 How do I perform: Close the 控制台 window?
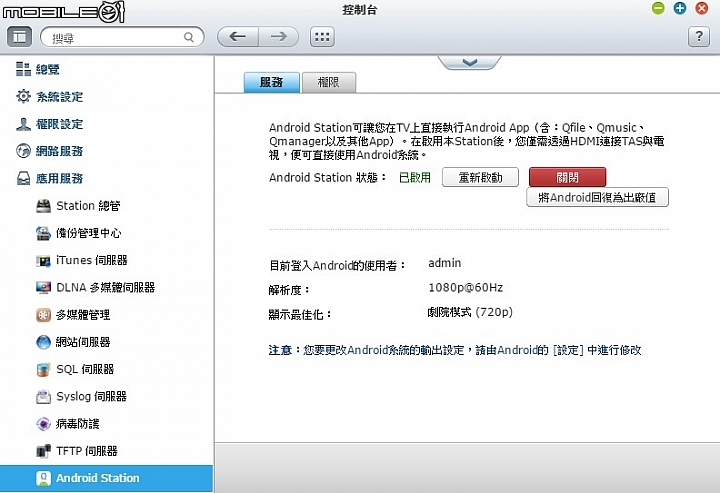(x=701, y=8)
